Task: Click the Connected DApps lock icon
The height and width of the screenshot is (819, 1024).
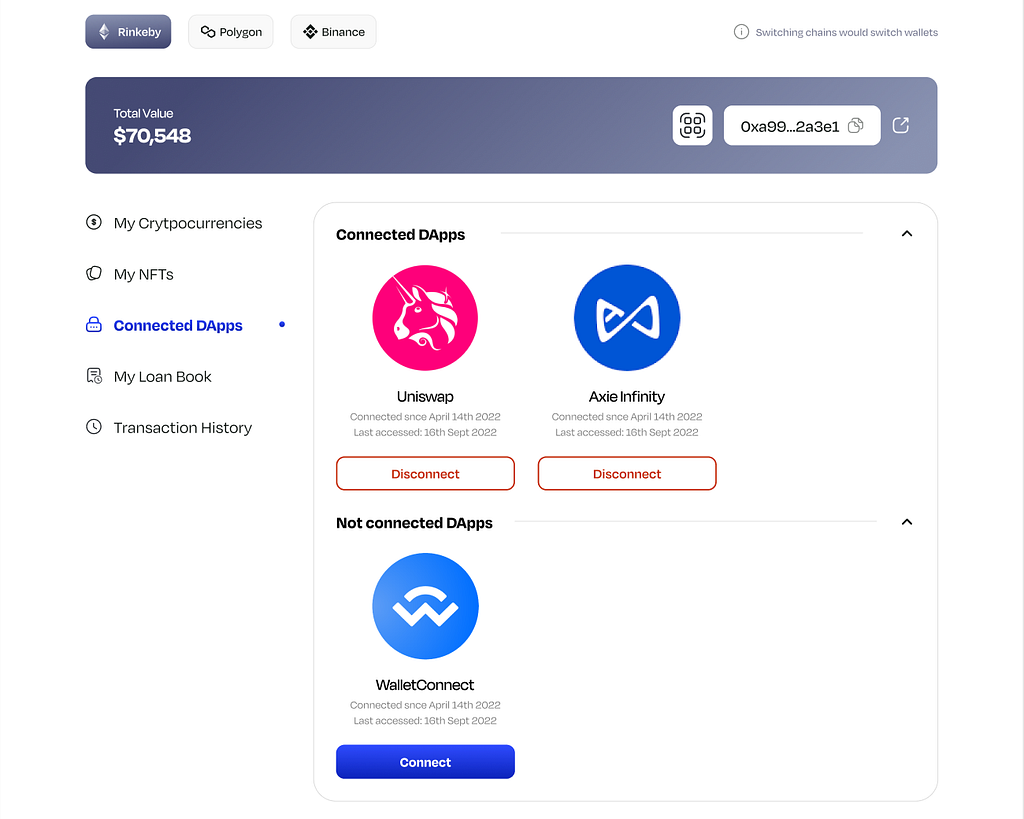Action: click(94, 325)
